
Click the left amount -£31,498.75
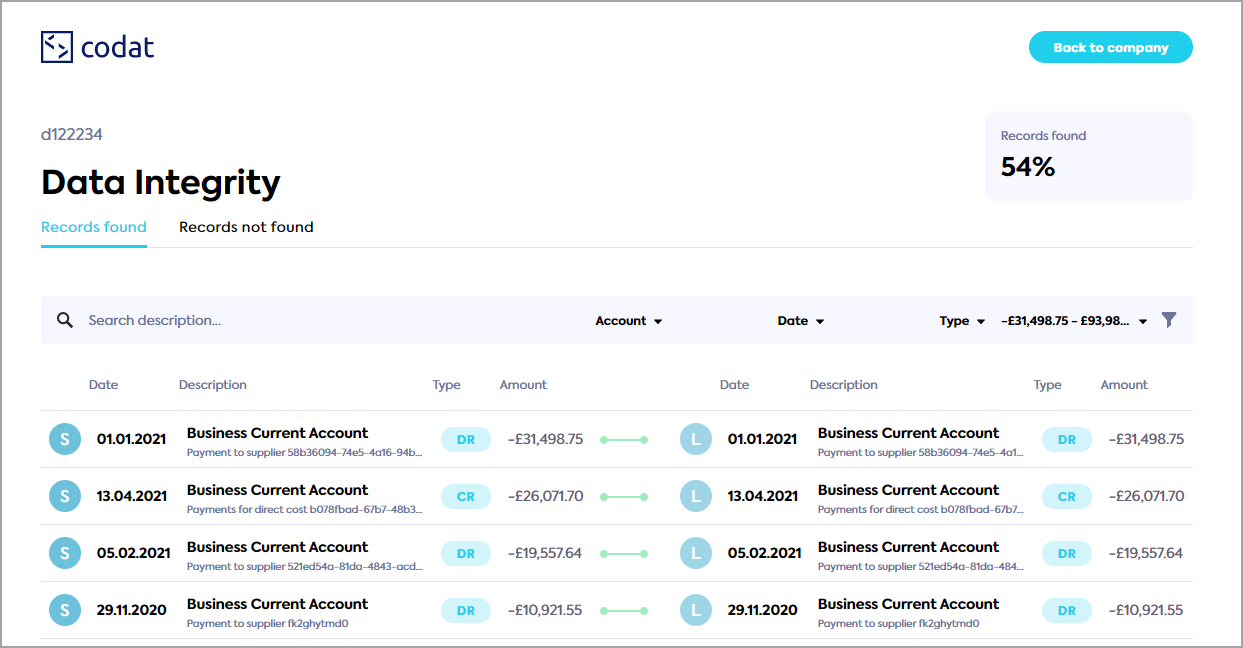[546, 440]
